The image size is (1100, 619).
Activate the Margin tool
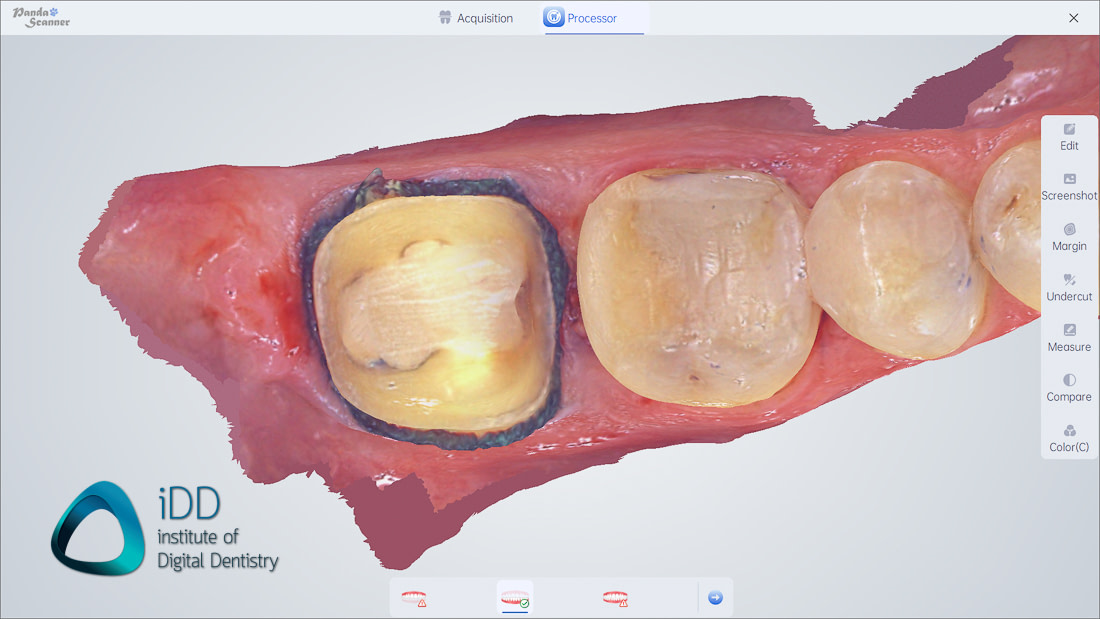(x=1069, y=238)
